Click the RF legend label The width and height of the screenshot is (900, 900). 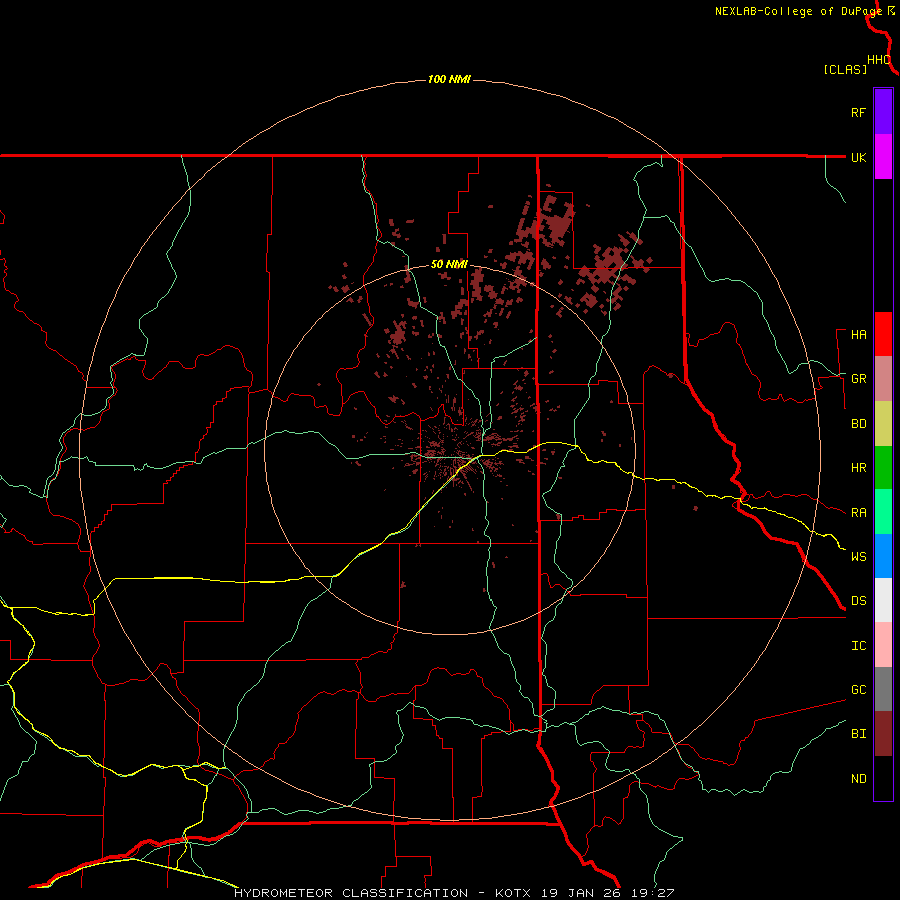[x=859, y=112]
